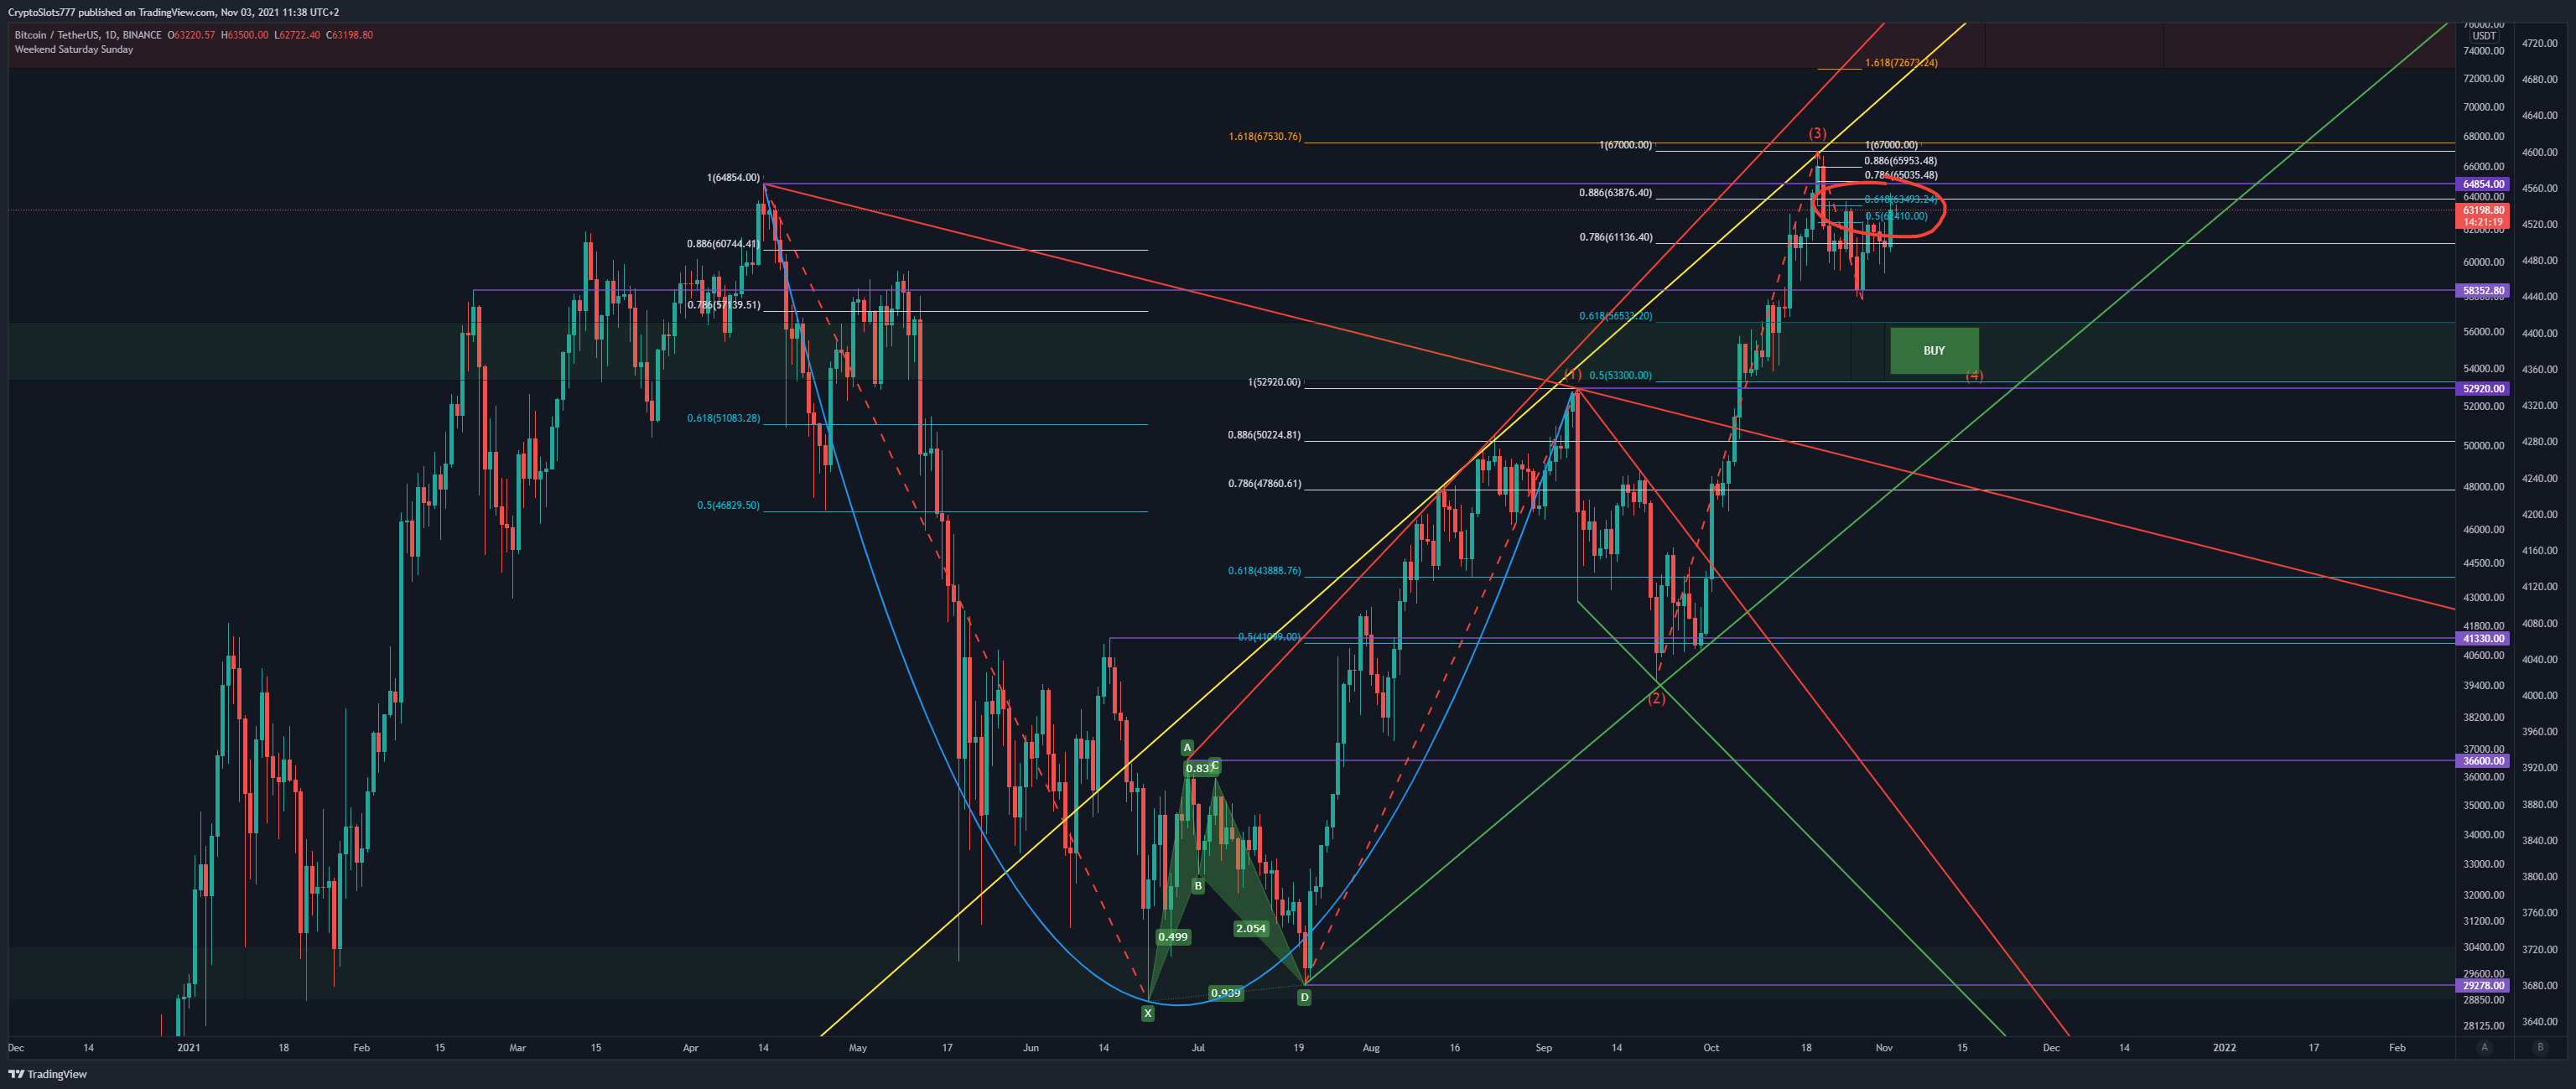Click the 0.5(53300.00) Fibonacci label
The width and height of the screenshot is (2576, 1089).
(1620, 375)
